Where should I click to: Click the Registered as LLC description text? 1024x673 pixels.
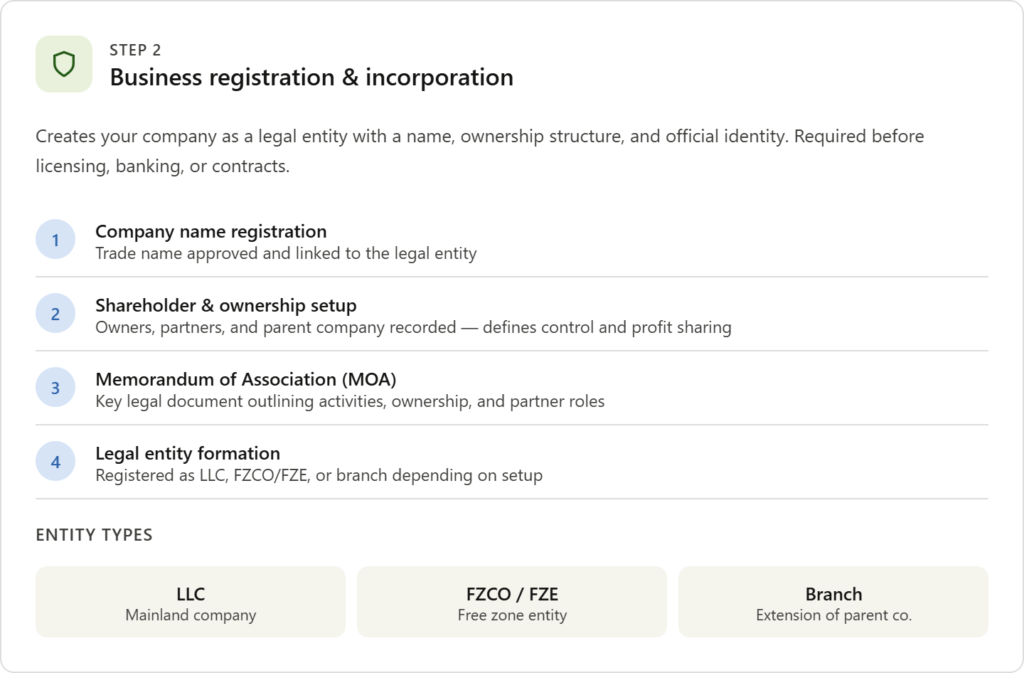point(319,476)
